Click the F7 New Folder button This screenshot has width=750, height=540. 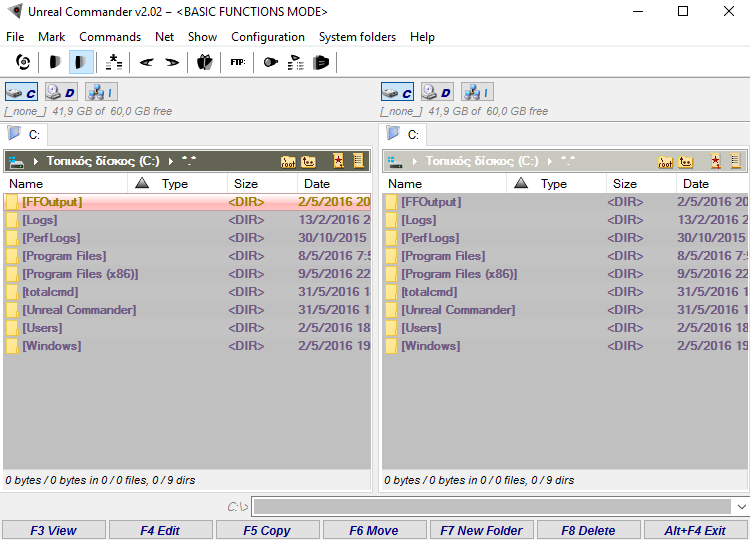coord(482,530)
